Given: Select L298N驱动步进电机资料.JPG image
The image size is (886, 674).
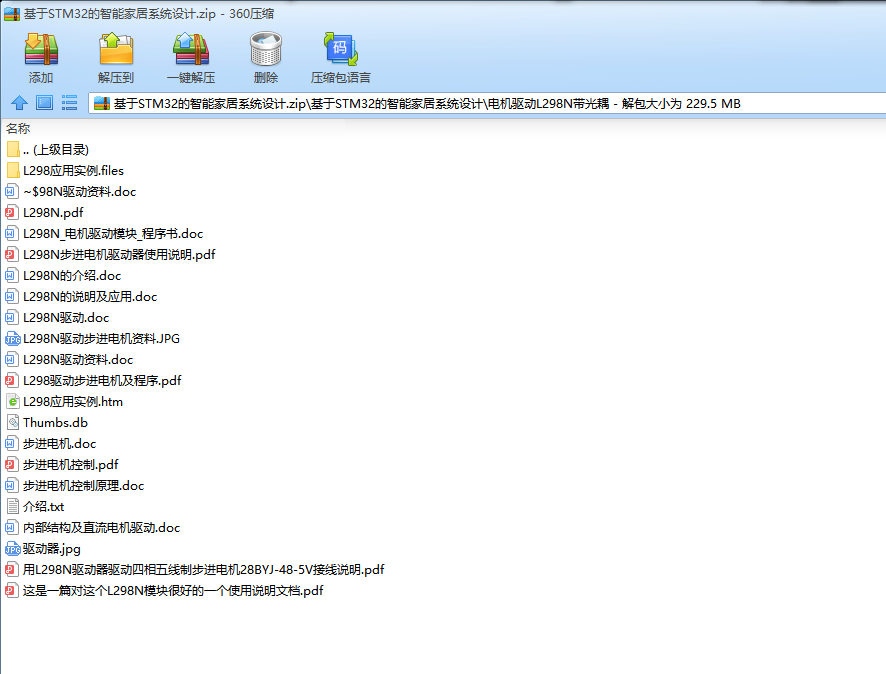Looking at the screenshot, I should [x=93, y=338].
